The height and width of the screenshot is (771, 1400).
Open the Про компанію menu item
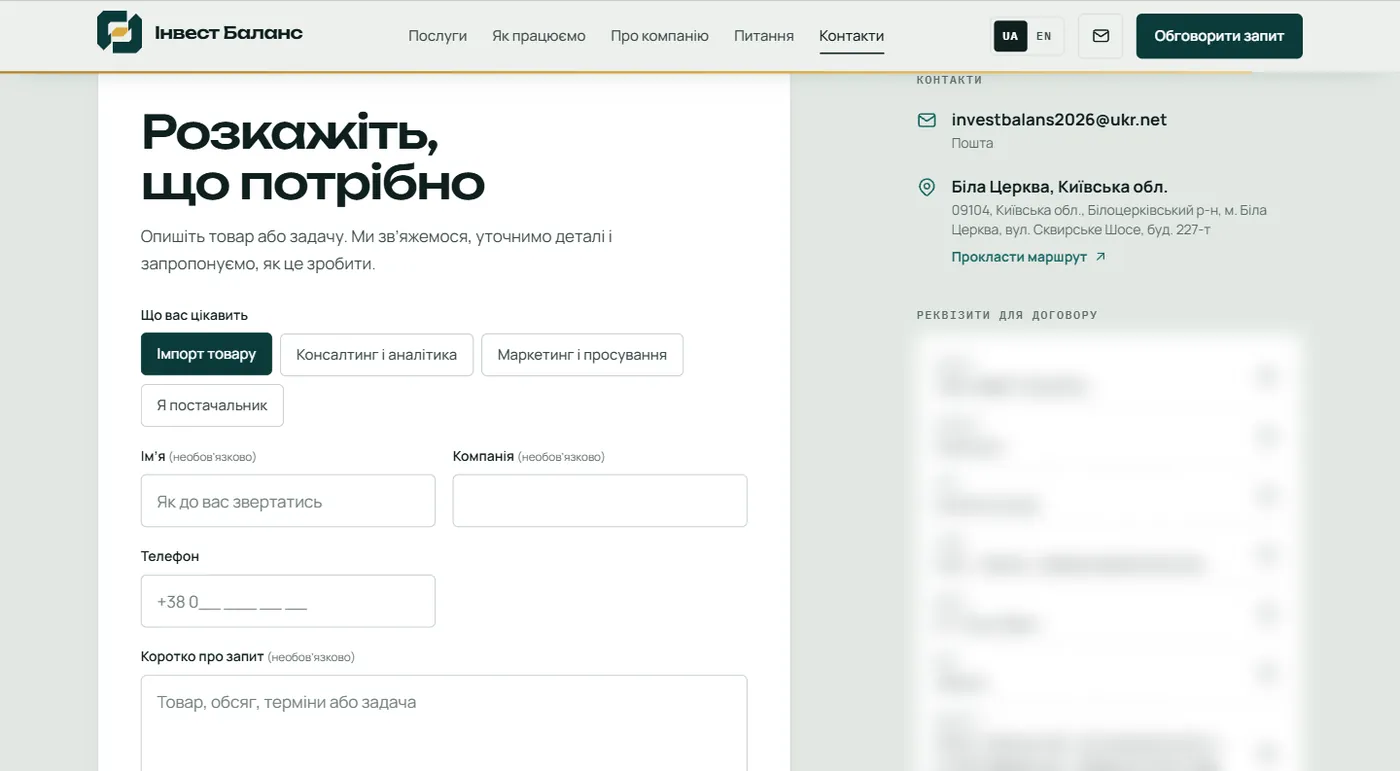[x=660, y=36]
